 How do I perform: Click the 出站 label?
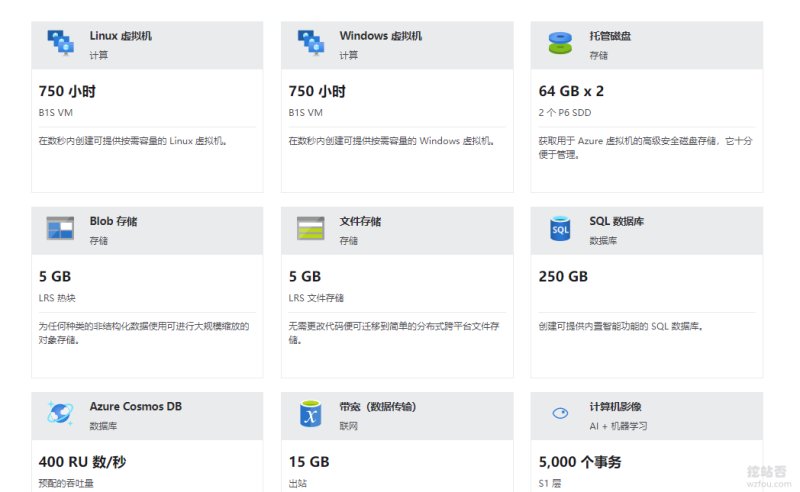pyautogui.click(x=297, y=483)
